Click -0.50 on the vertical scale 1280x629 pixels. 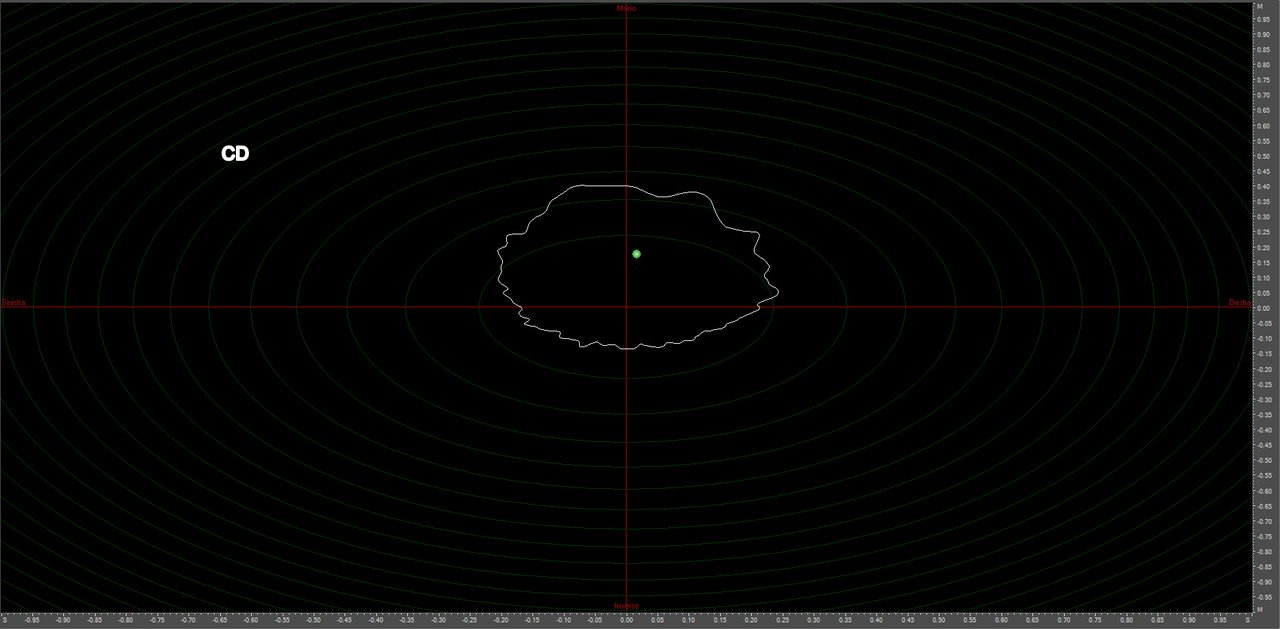point(1265,460)
